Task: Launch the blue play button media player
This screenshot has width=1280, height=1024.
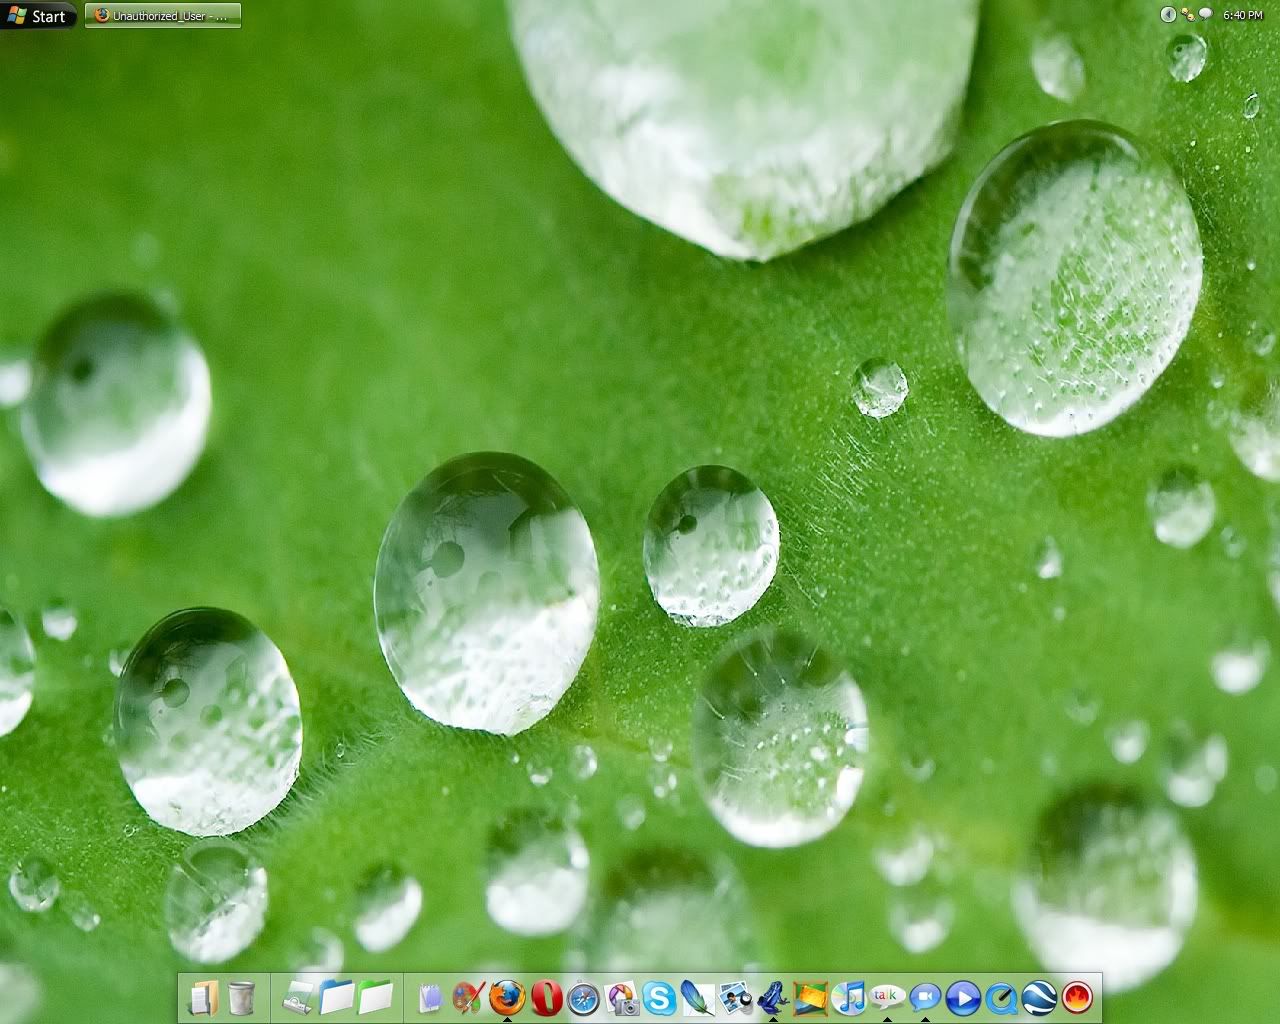Action: (x=963, y=997)
